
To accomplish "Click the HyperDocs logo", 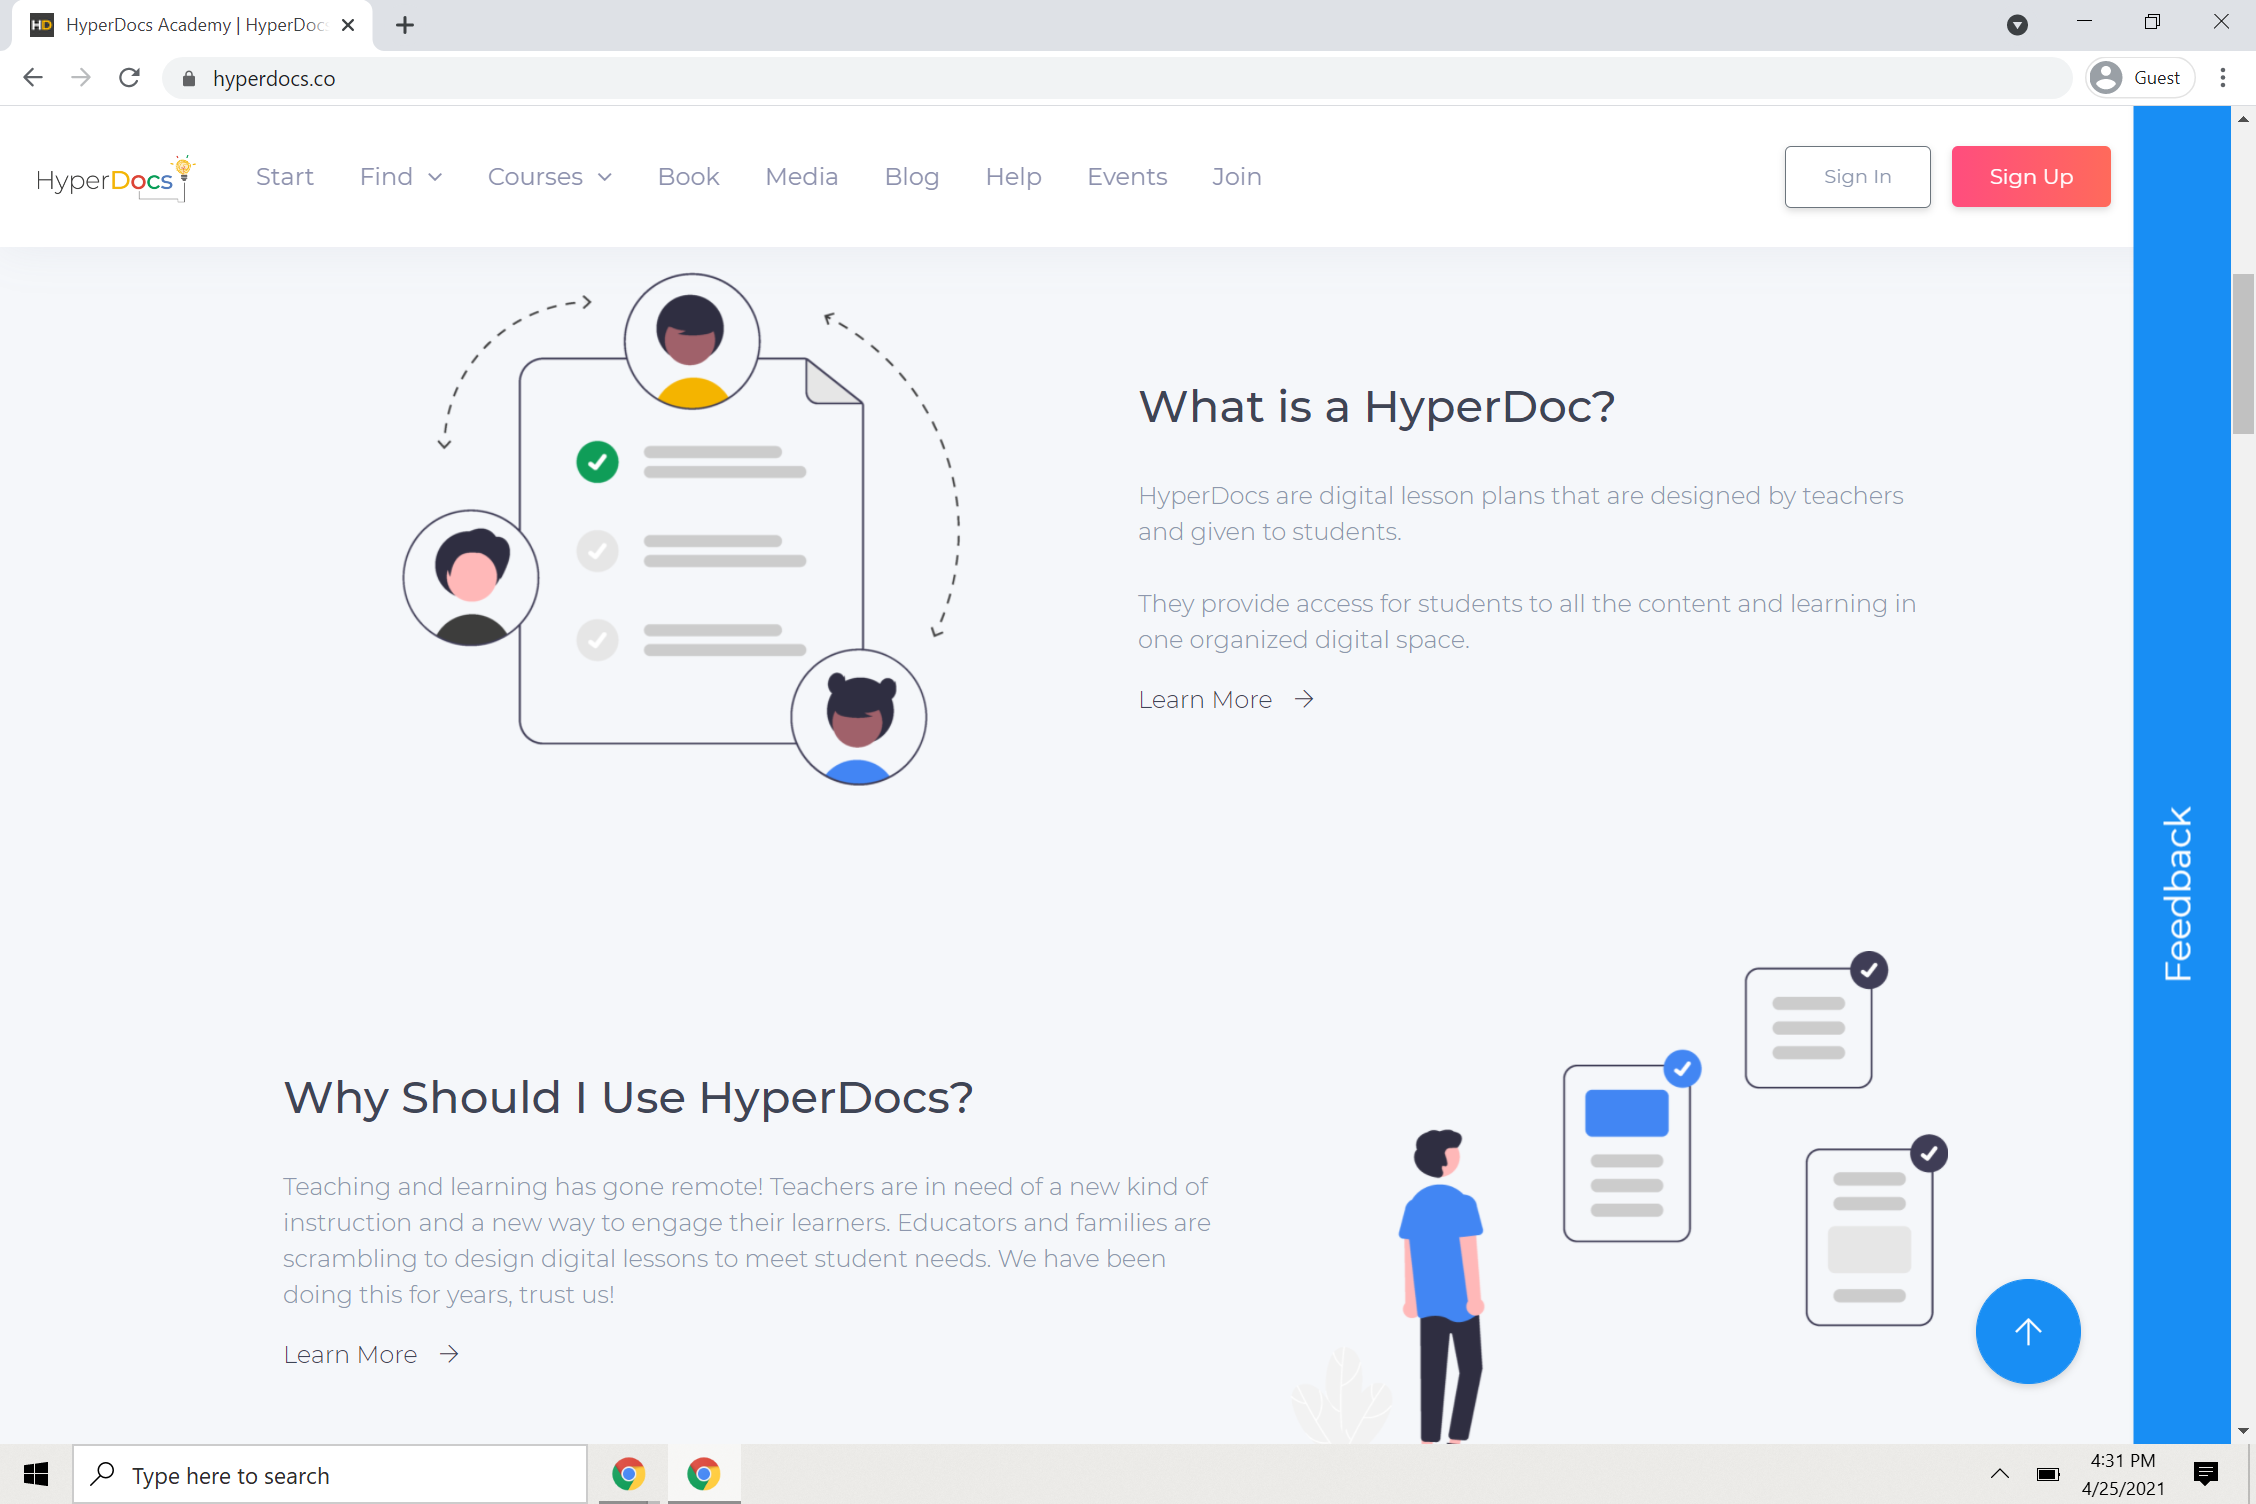I will click(x=113, y=177).
